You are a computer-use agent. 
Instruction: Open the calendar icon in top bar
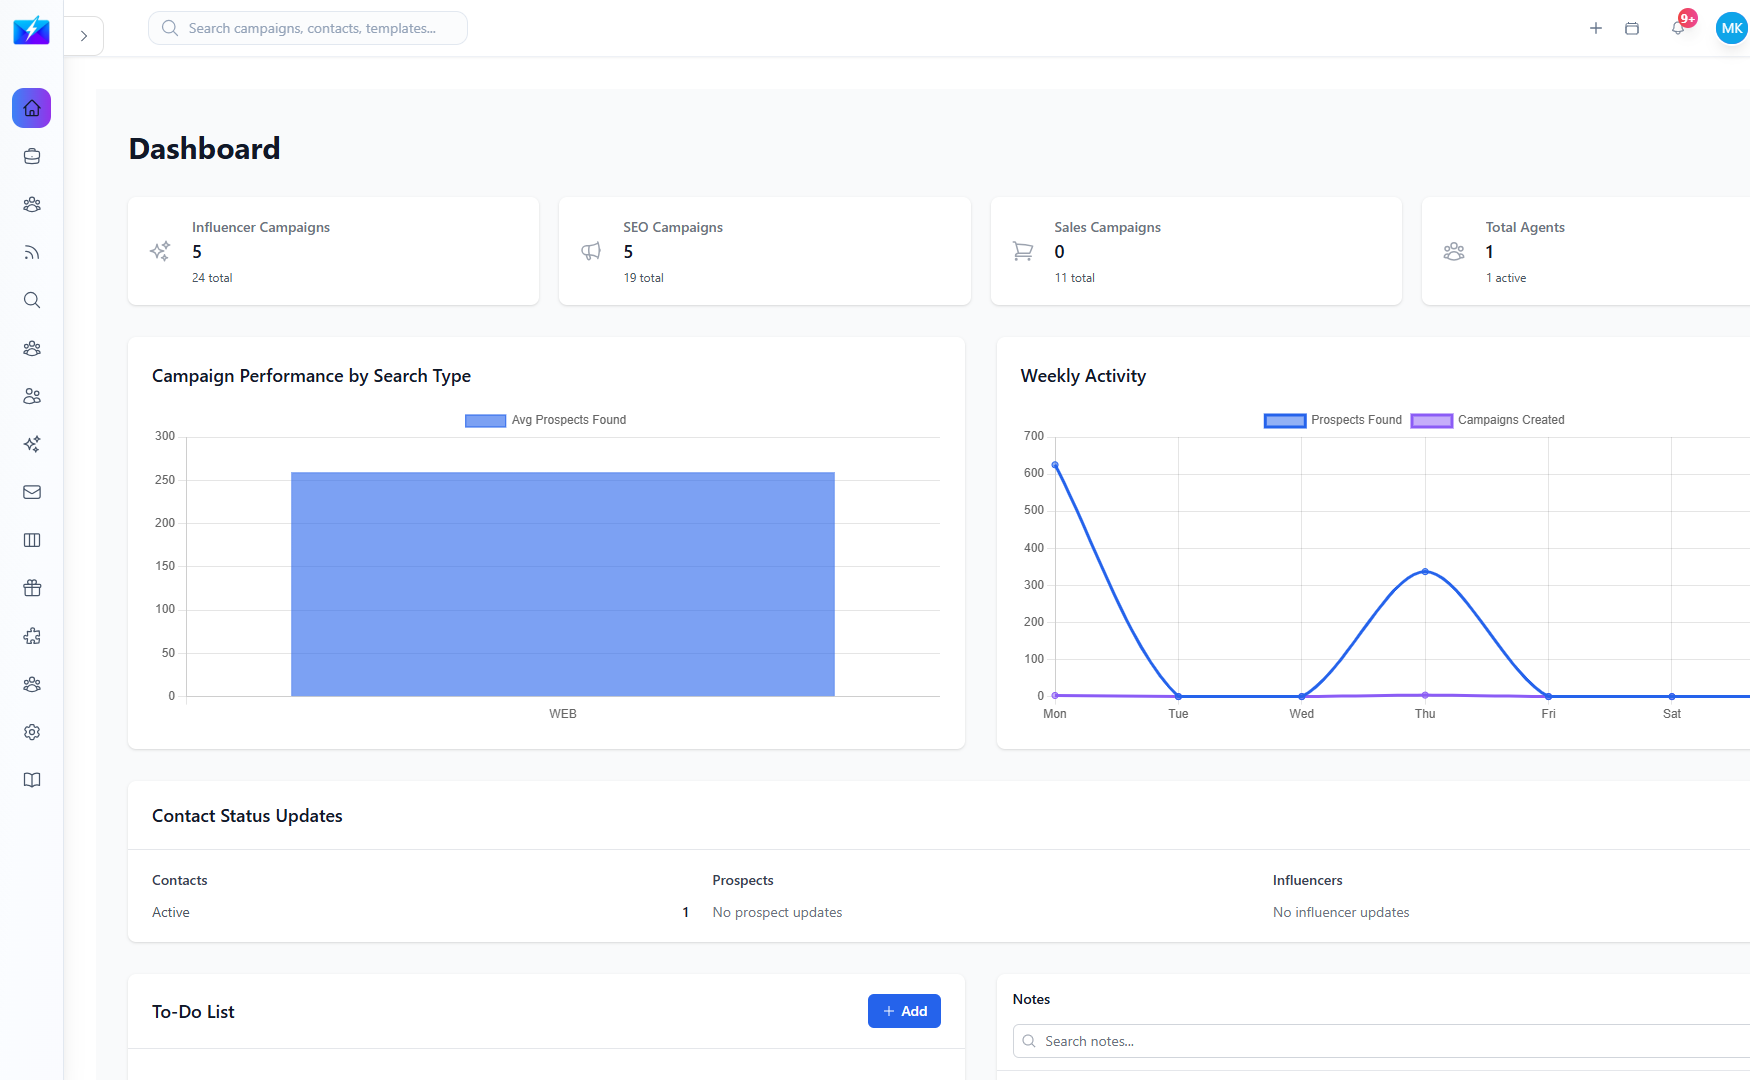tap(1632, 28)
